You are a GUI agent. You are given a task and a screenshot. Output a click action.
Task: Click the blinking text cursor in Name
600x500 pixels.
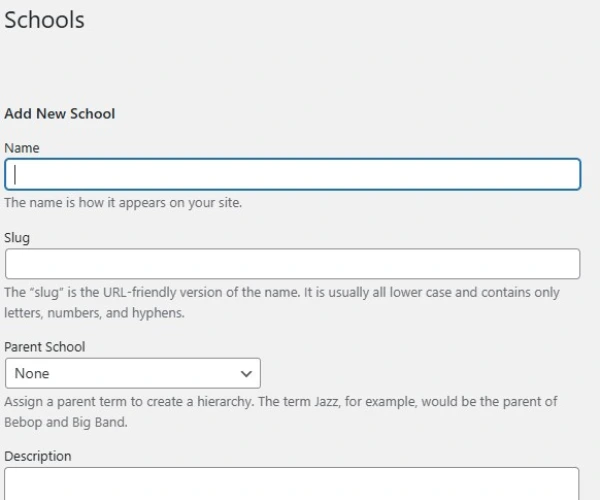point(15,175)
